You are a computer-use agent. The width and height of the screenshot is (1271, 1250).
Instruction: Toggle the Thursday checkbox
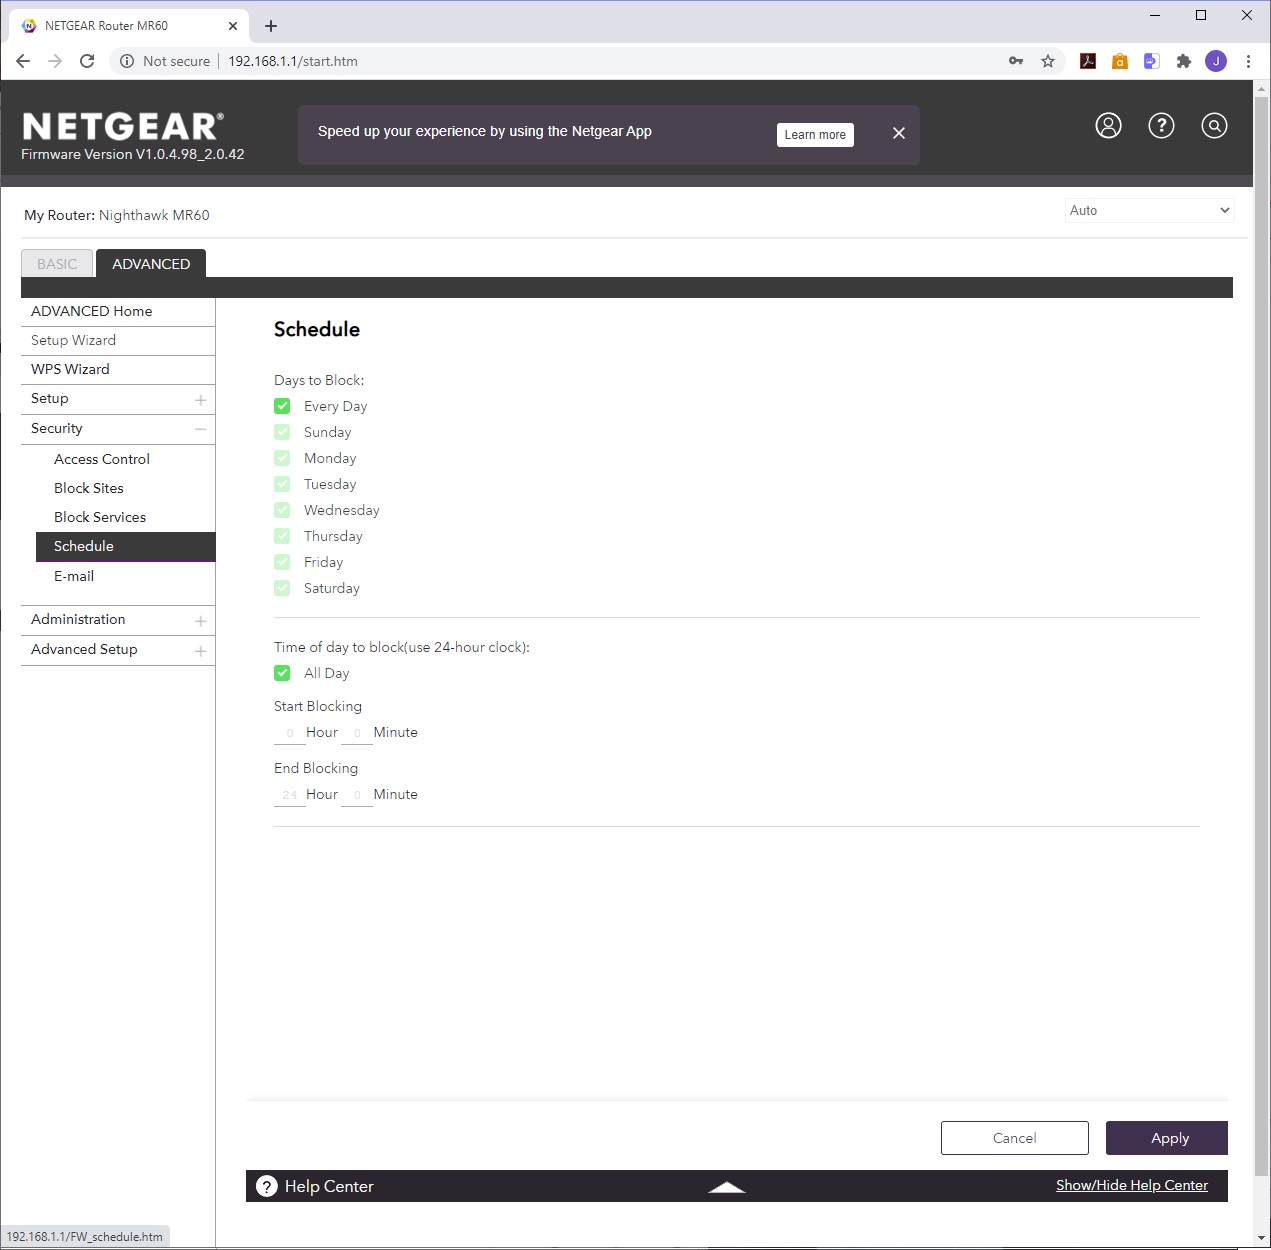tap(282, 536)
